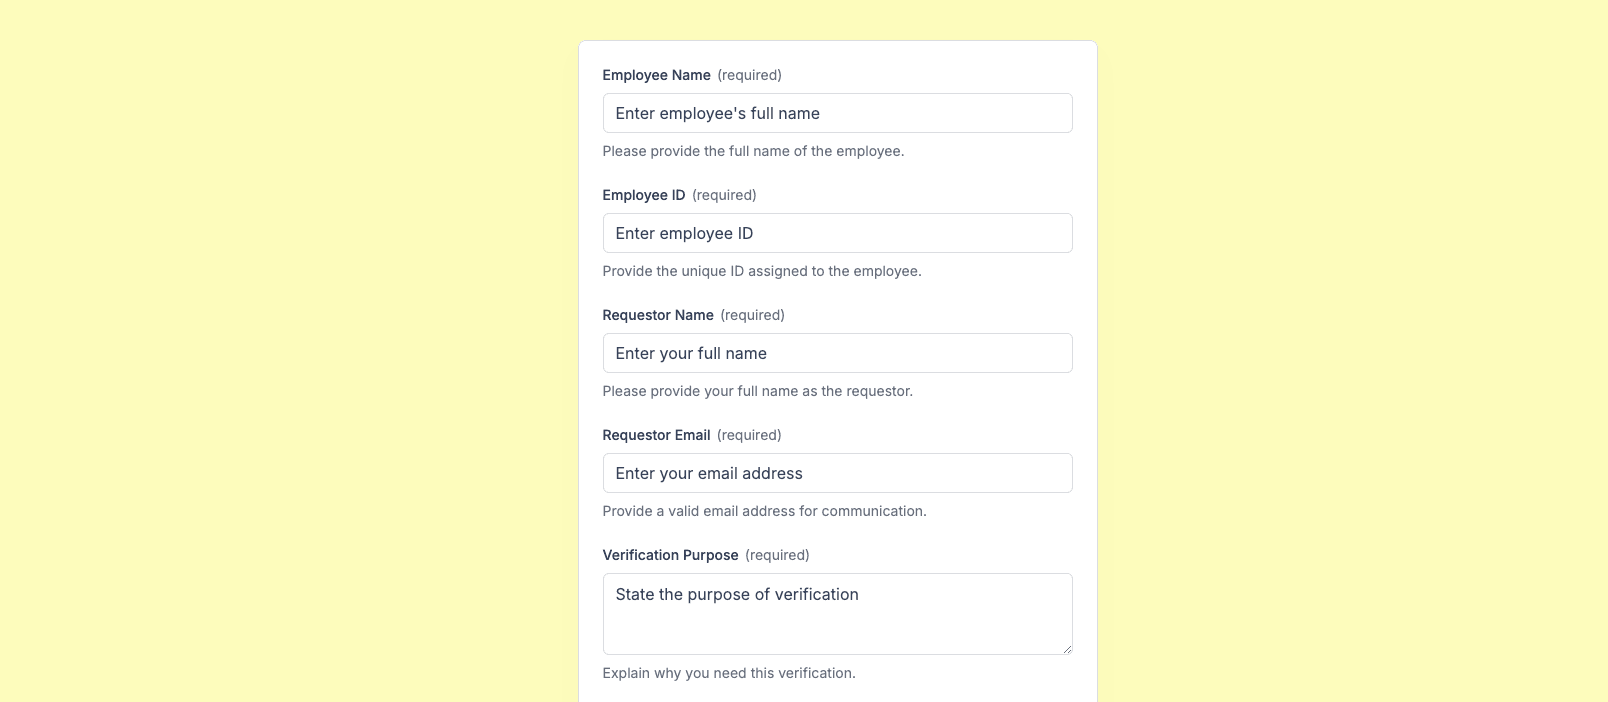The height and width of the screenshot is (702, 1608).
Task: Select the Requestor Name input field
Action: pyautogui.click(x=837, y=353)
